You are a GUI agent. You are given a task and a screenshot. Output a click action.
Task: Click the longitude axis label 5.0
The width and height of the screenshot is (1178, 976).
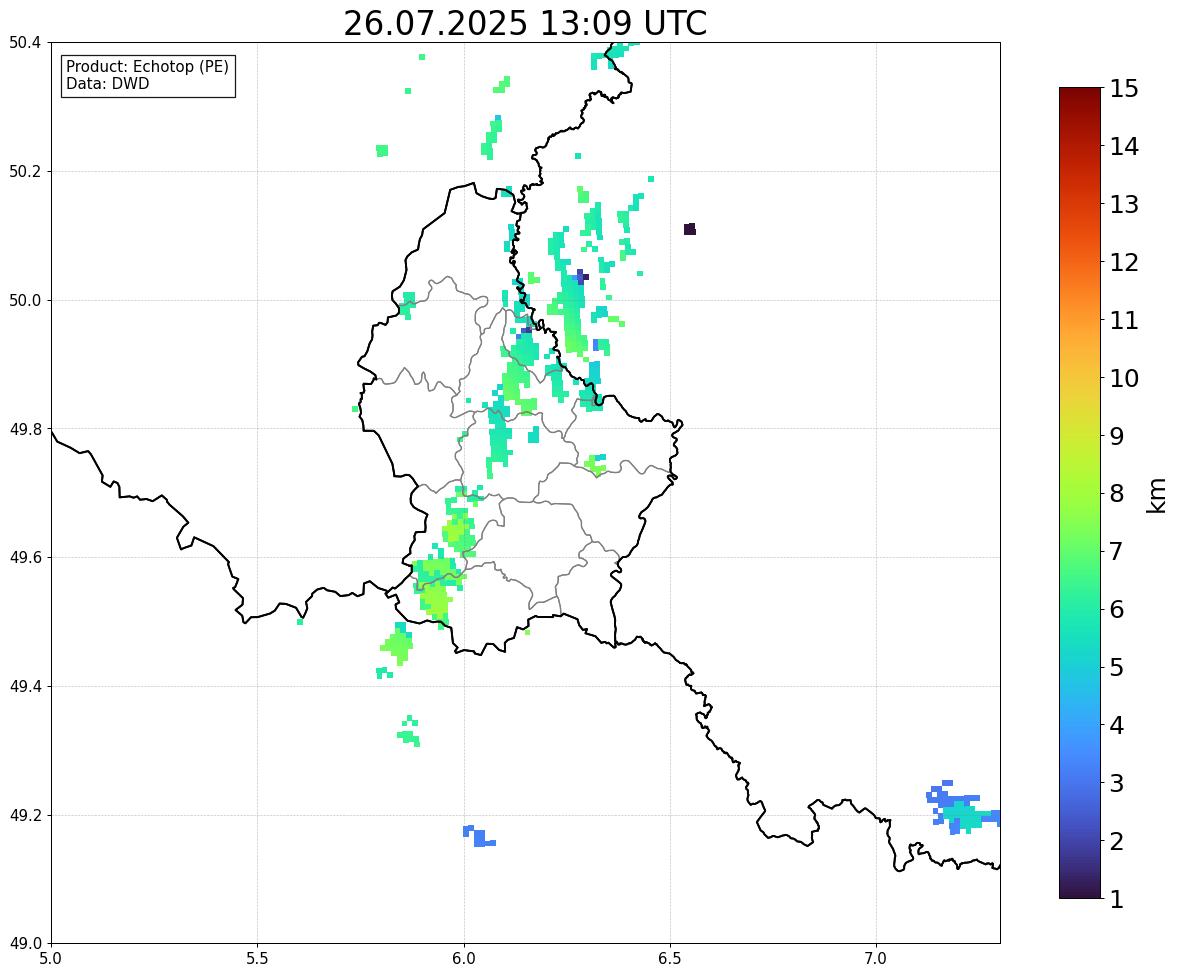51,959
